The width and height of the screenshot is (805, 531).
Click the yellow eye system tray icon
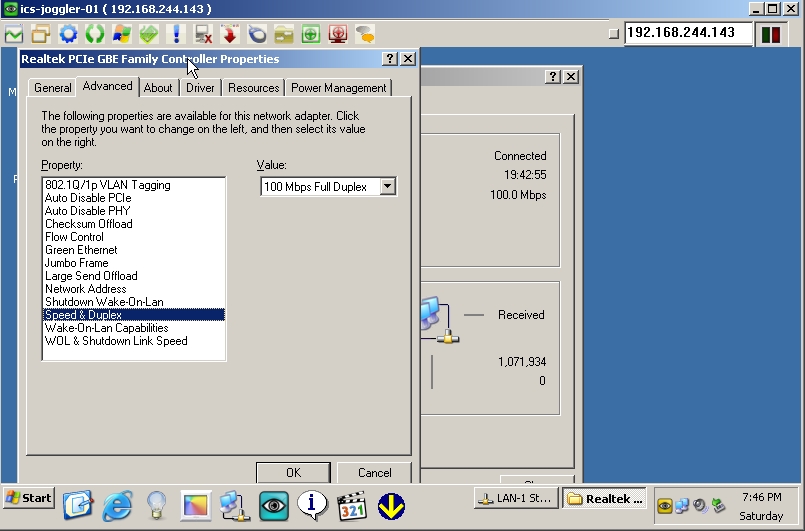tap(664, 506)
